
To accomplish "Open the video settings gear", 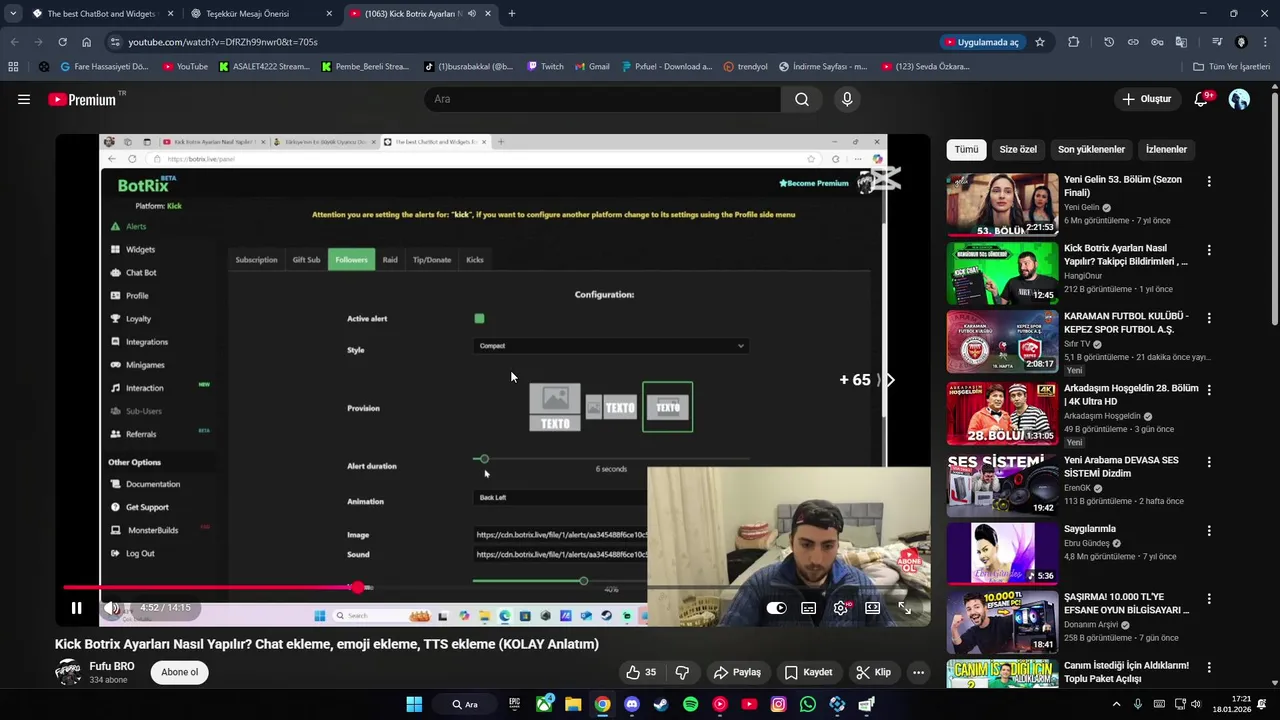I will pyautogui.click(x=841, y=608).
